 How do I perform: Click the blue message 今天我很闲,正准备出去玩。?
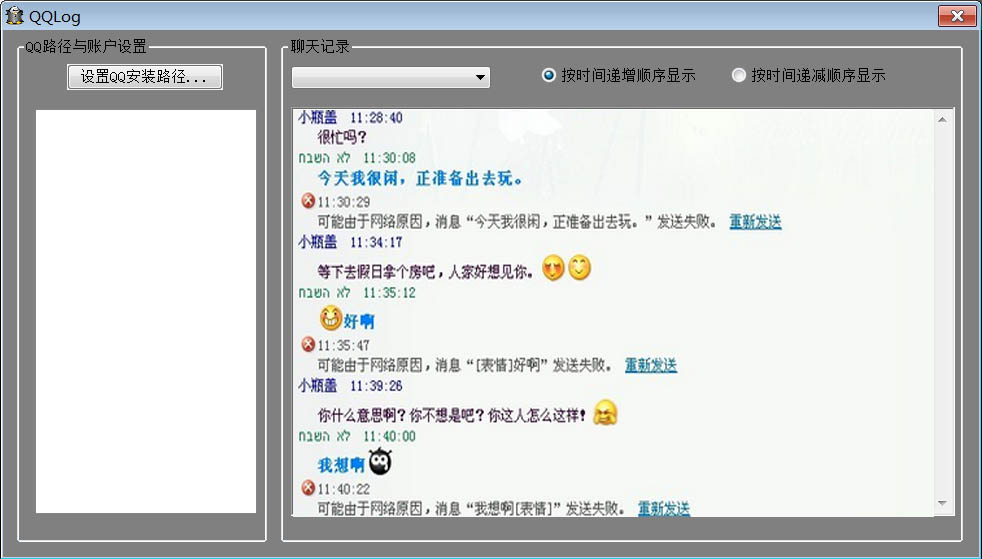(x=420, y=178)
